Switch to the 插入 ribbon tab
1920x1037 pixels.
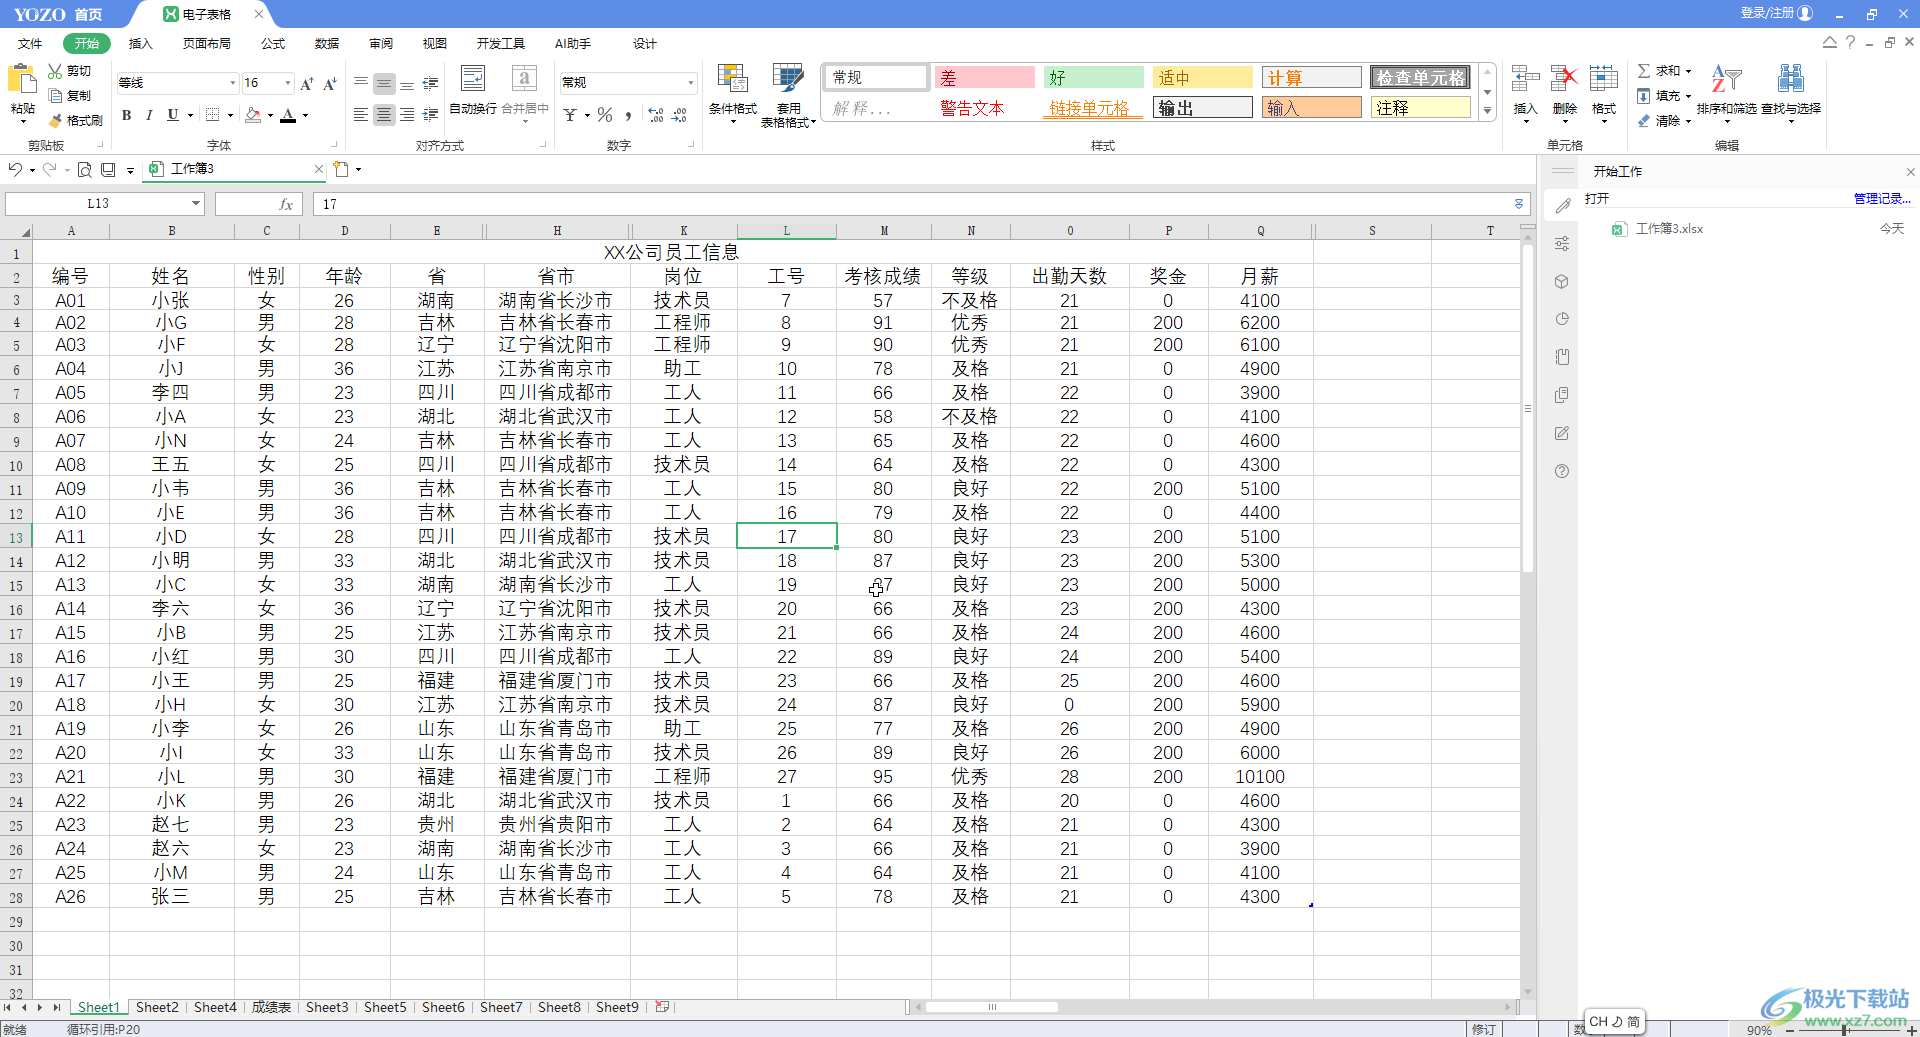(140, 44)
